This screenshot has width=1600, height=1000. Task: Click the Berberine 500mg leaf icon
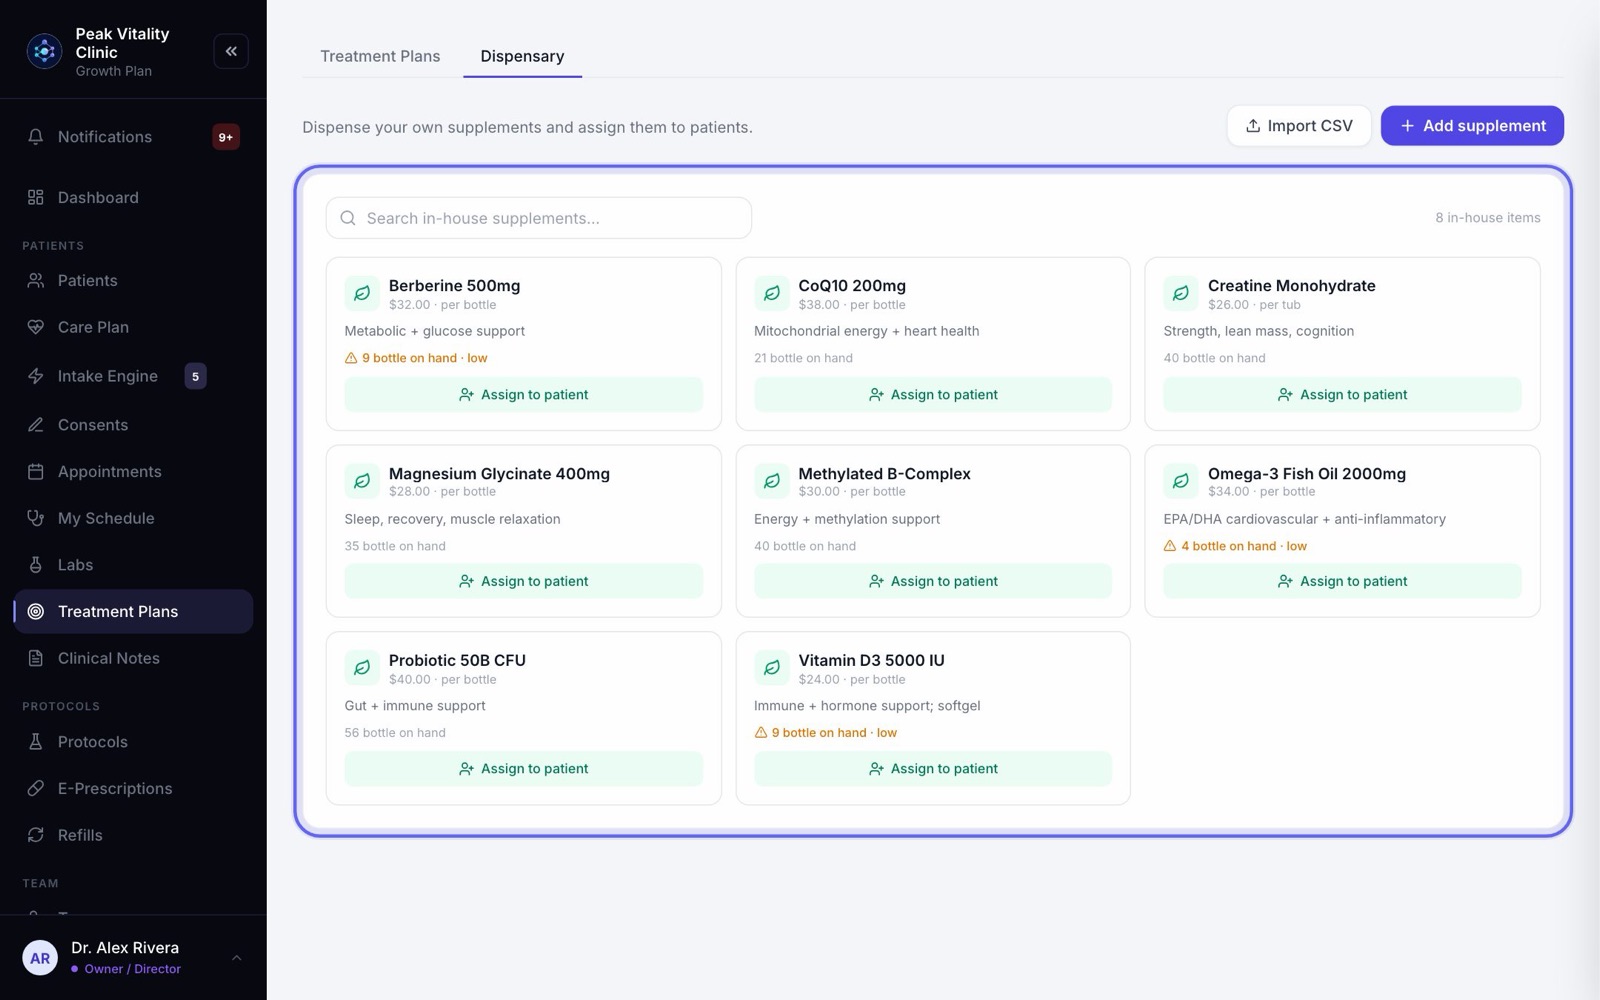362,294
